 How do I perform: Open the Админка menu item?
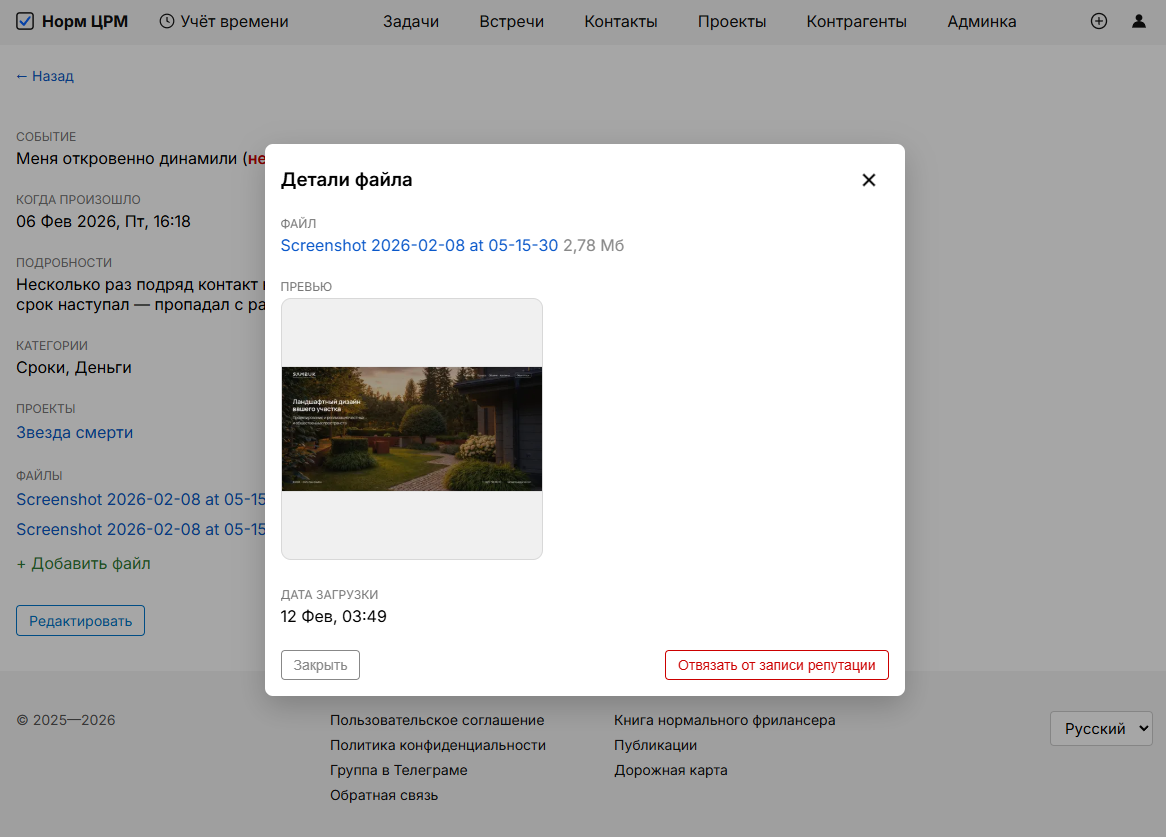click(x=982, y=21)
